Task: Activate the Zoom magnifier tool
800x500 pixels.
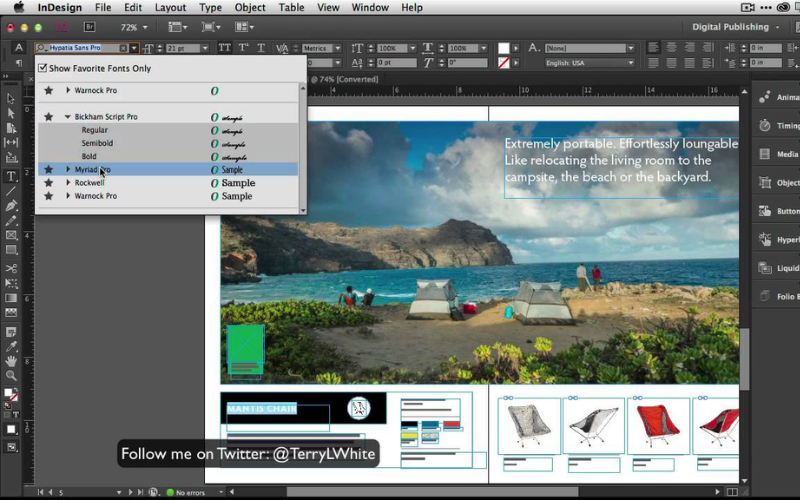Action: point(11,376)
